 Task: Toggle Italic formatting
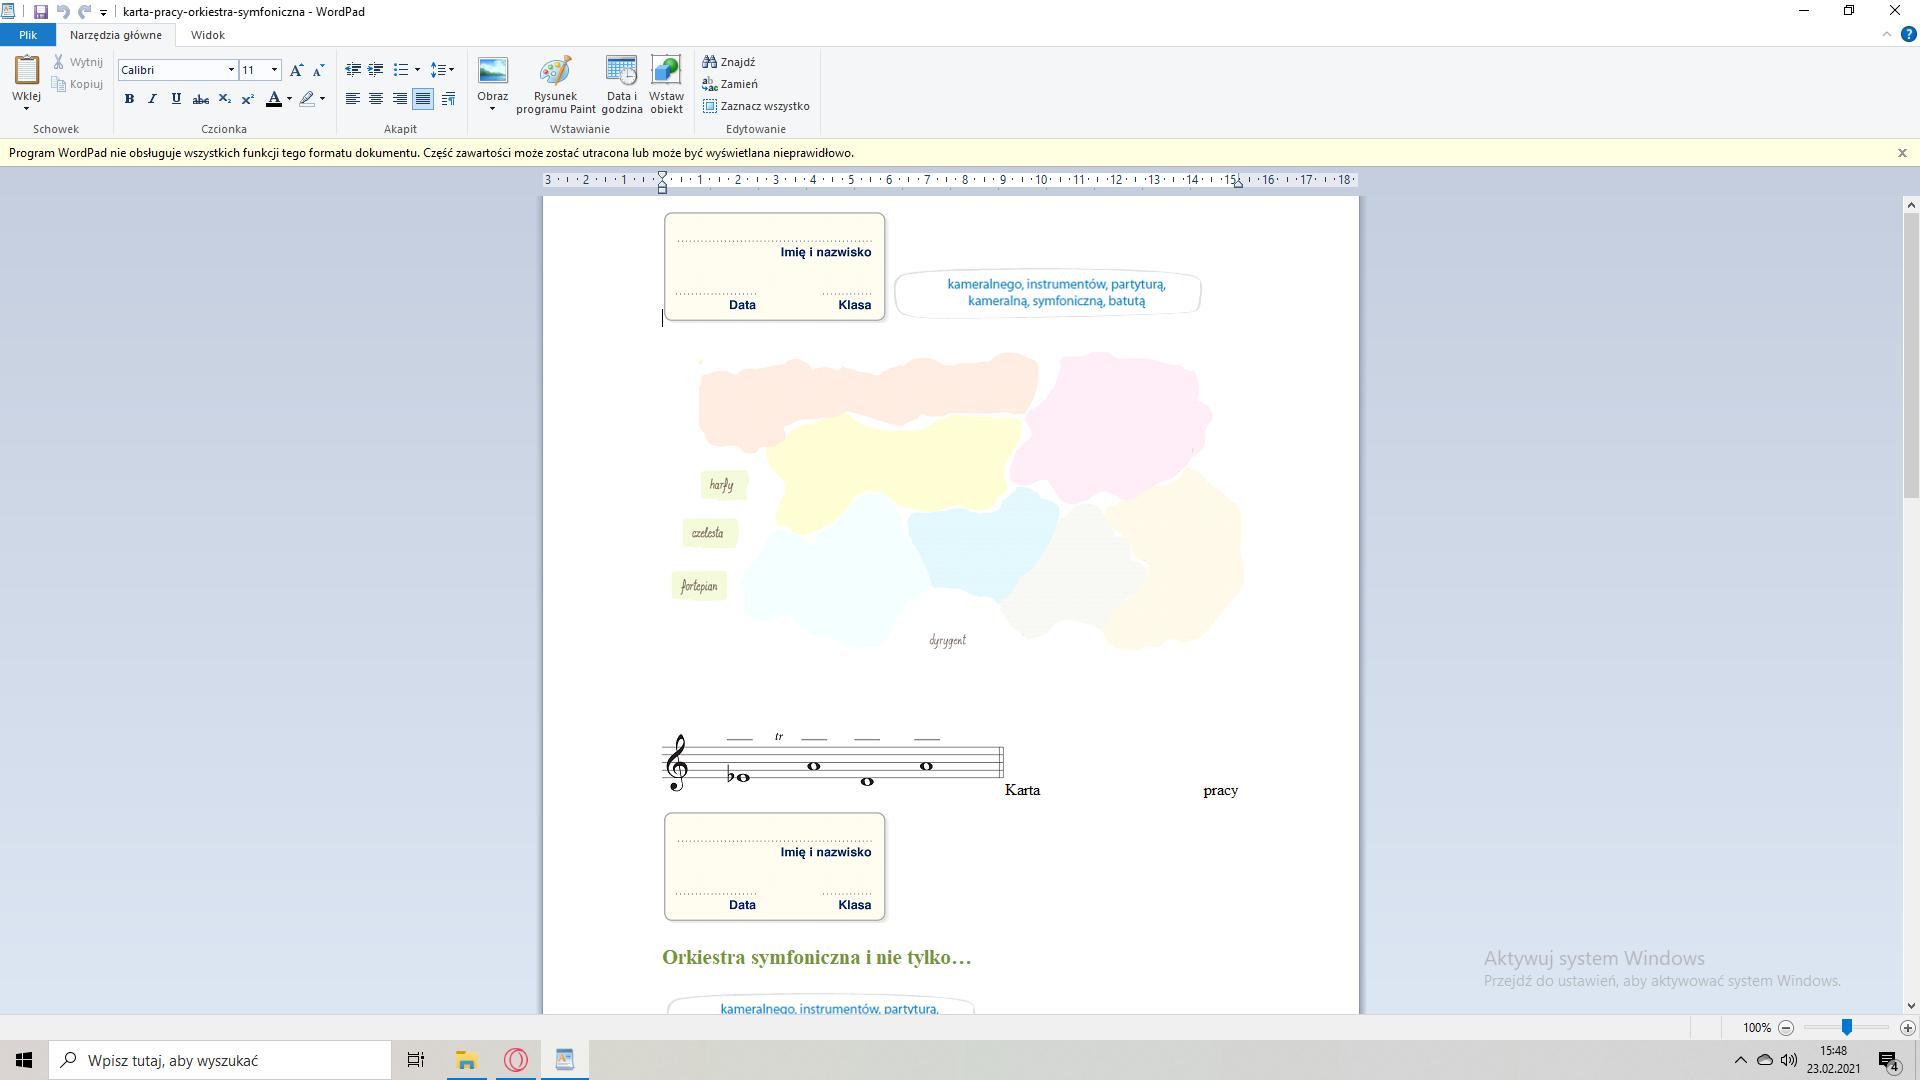click(152, 98)
